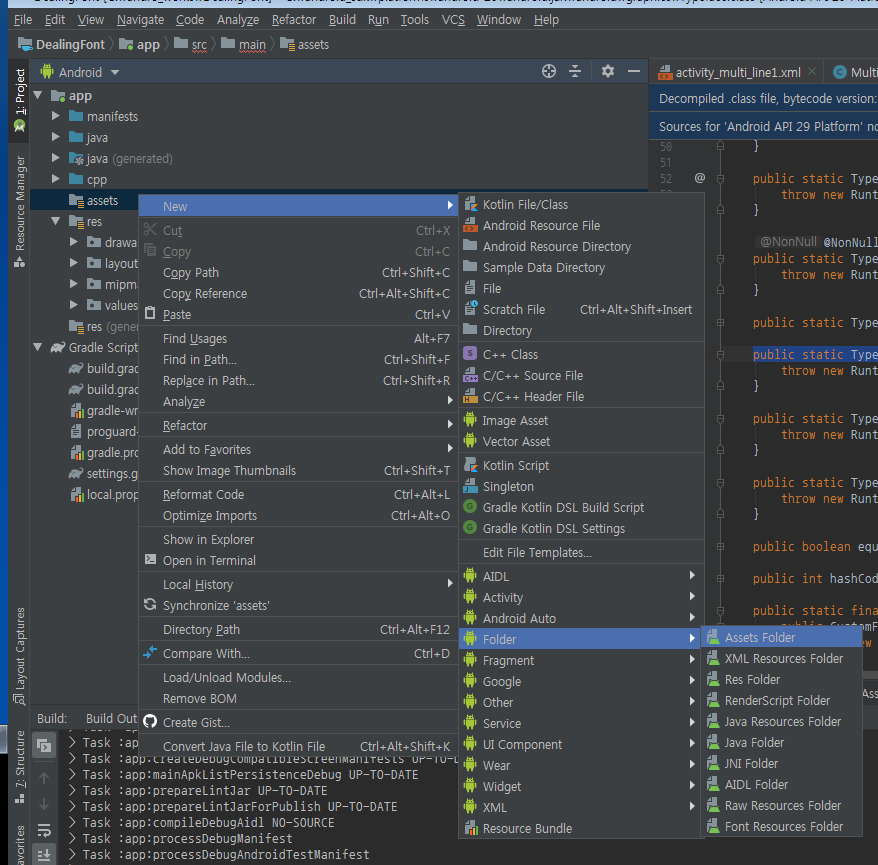Open Layout Captures side tab
The width and height of the screenshot is (878, 865).
coord(20,655)
